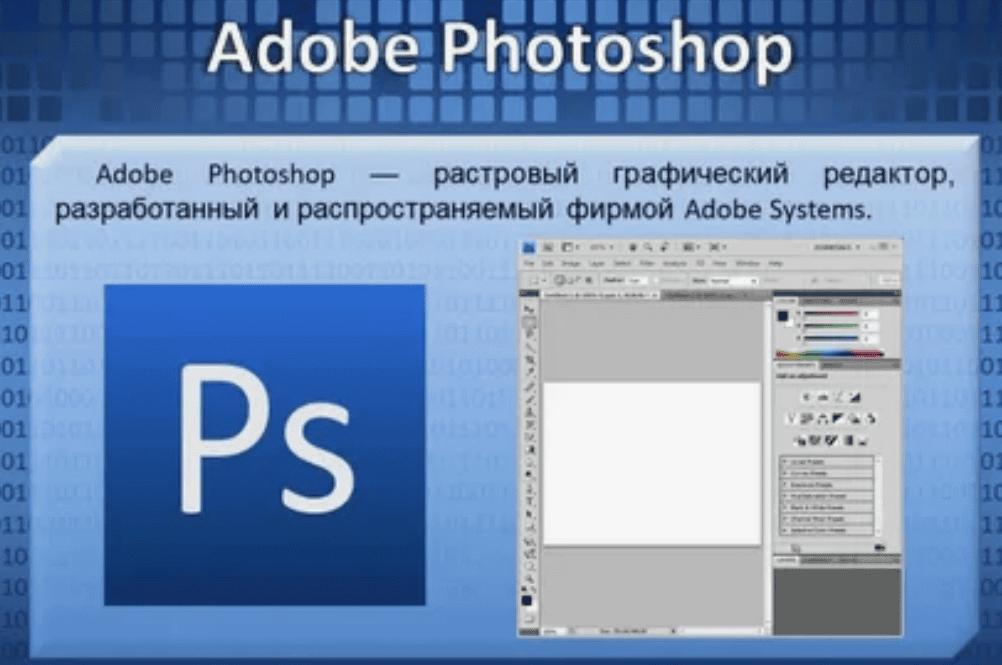The image size is (1002, 665).
Task: Select the Move tool in Photoshop toolbox
Action: [530, 309]
